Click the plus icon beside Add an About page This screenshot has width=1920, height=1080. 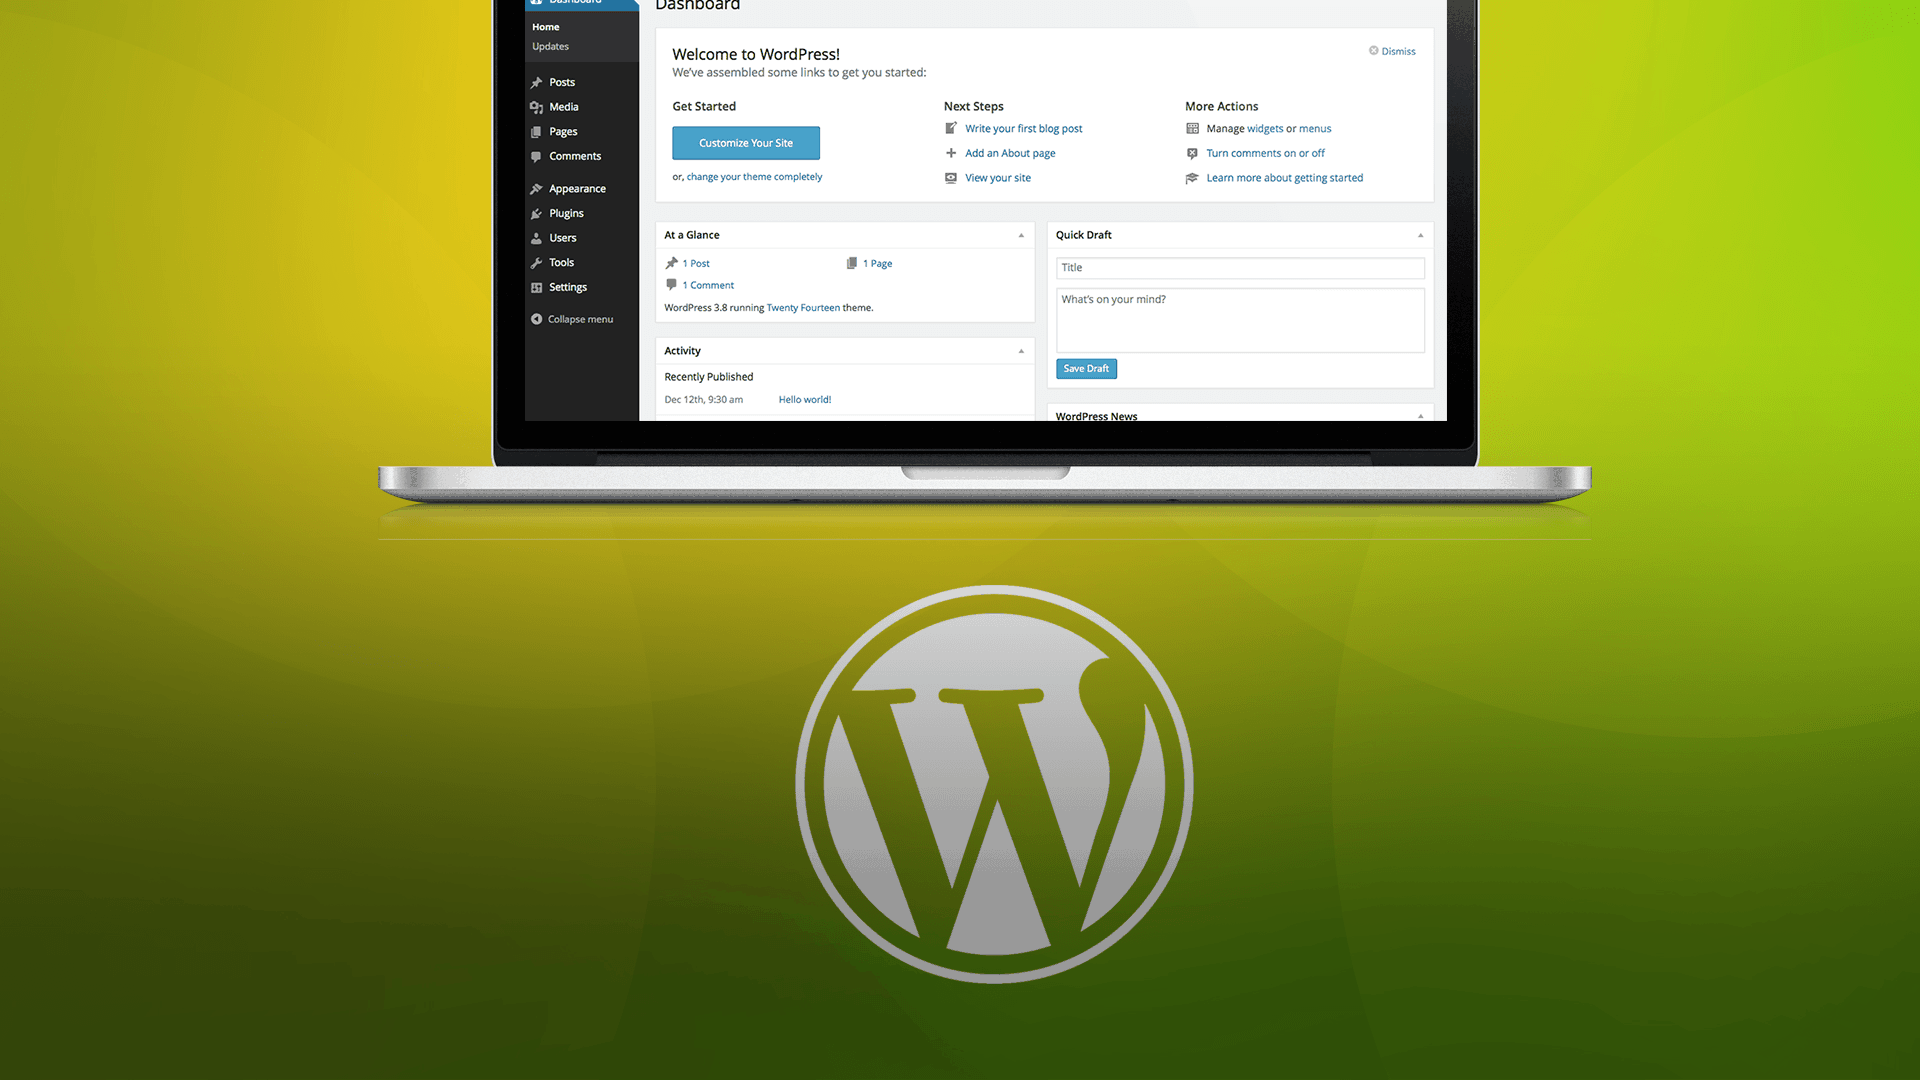[951, 153]
